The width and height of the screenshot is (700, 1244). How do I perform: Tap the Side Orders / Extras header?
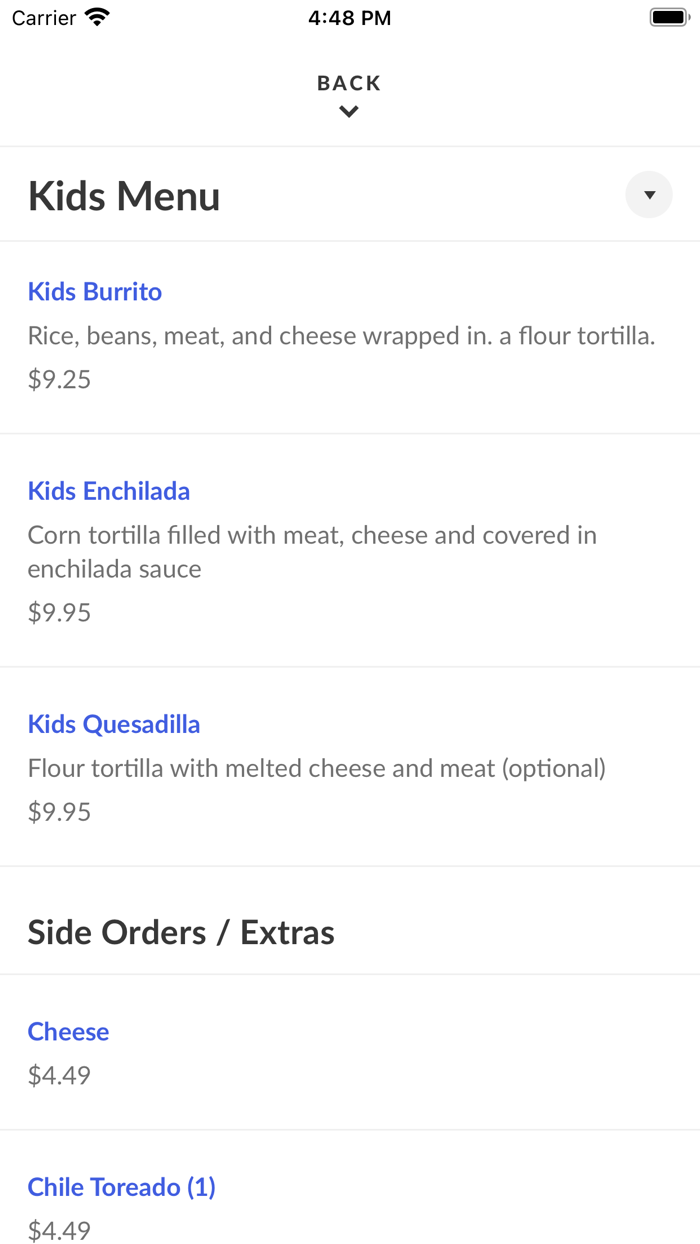(181, 932)
